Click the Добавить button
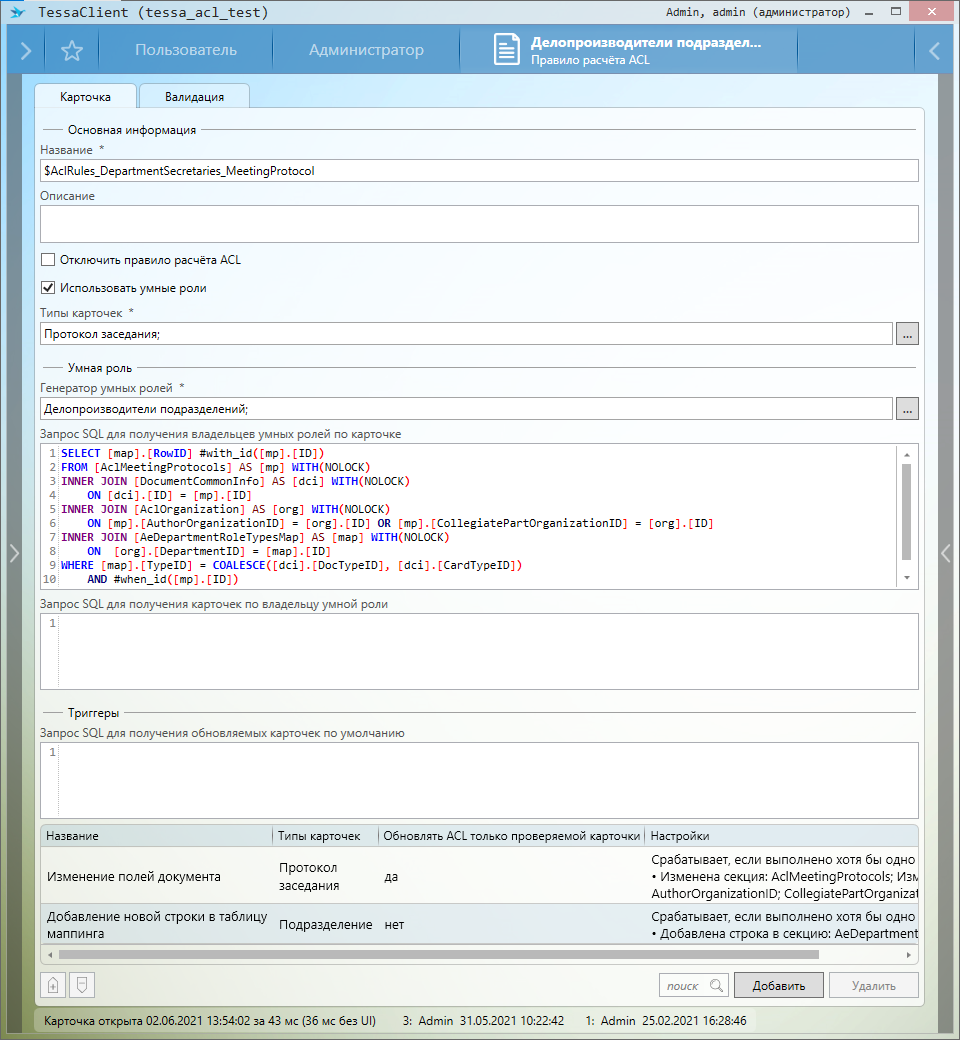Image resolution: width=960 pixels, height=1040 pixels. (778, 985)
